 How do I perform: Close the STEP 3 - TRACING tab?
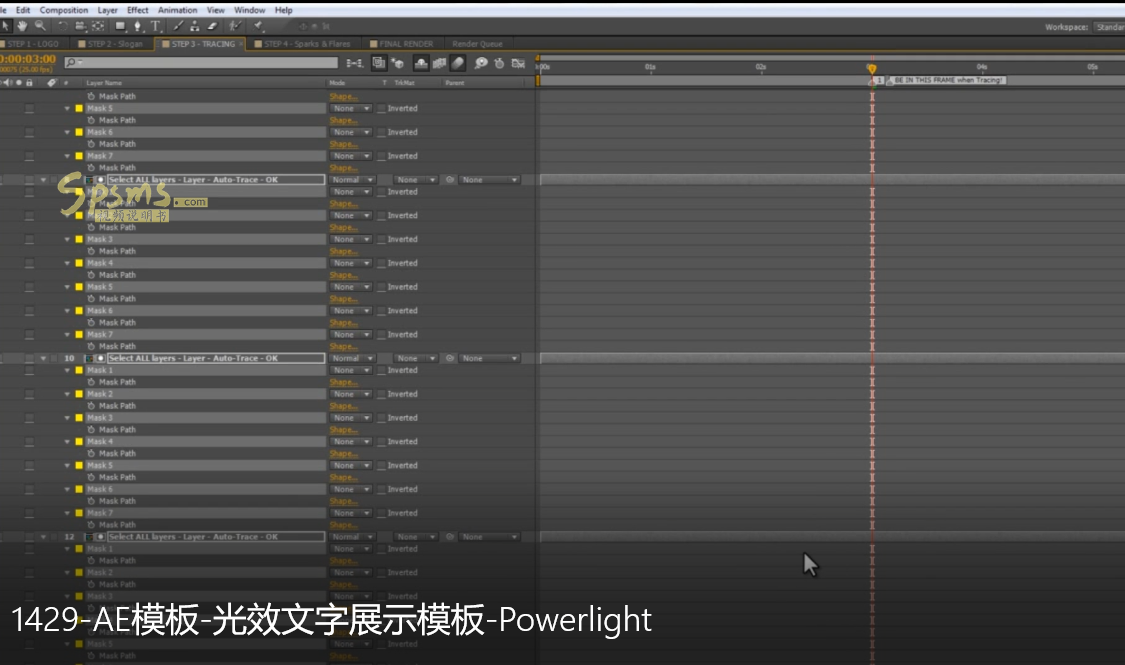coord(241,44)
